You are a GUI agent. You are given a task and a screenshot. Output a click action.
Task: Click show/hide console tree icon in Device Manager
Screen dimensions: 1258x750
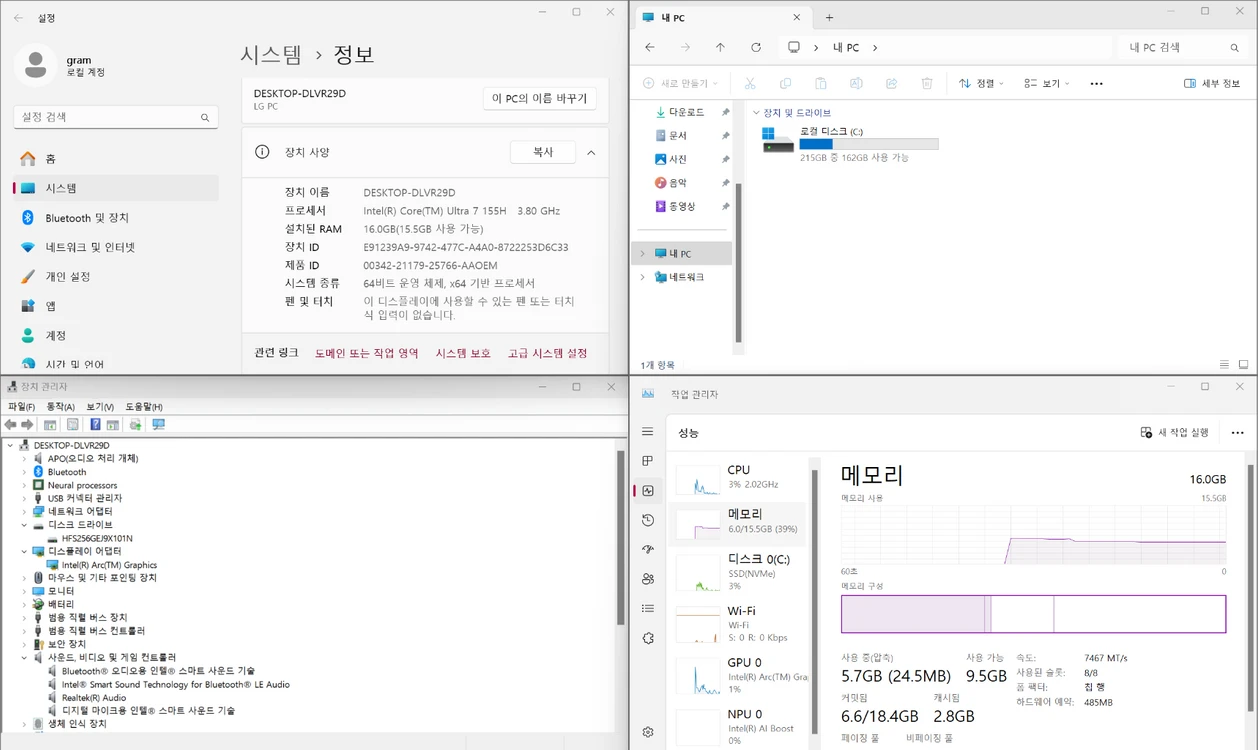tap(50, 425)
